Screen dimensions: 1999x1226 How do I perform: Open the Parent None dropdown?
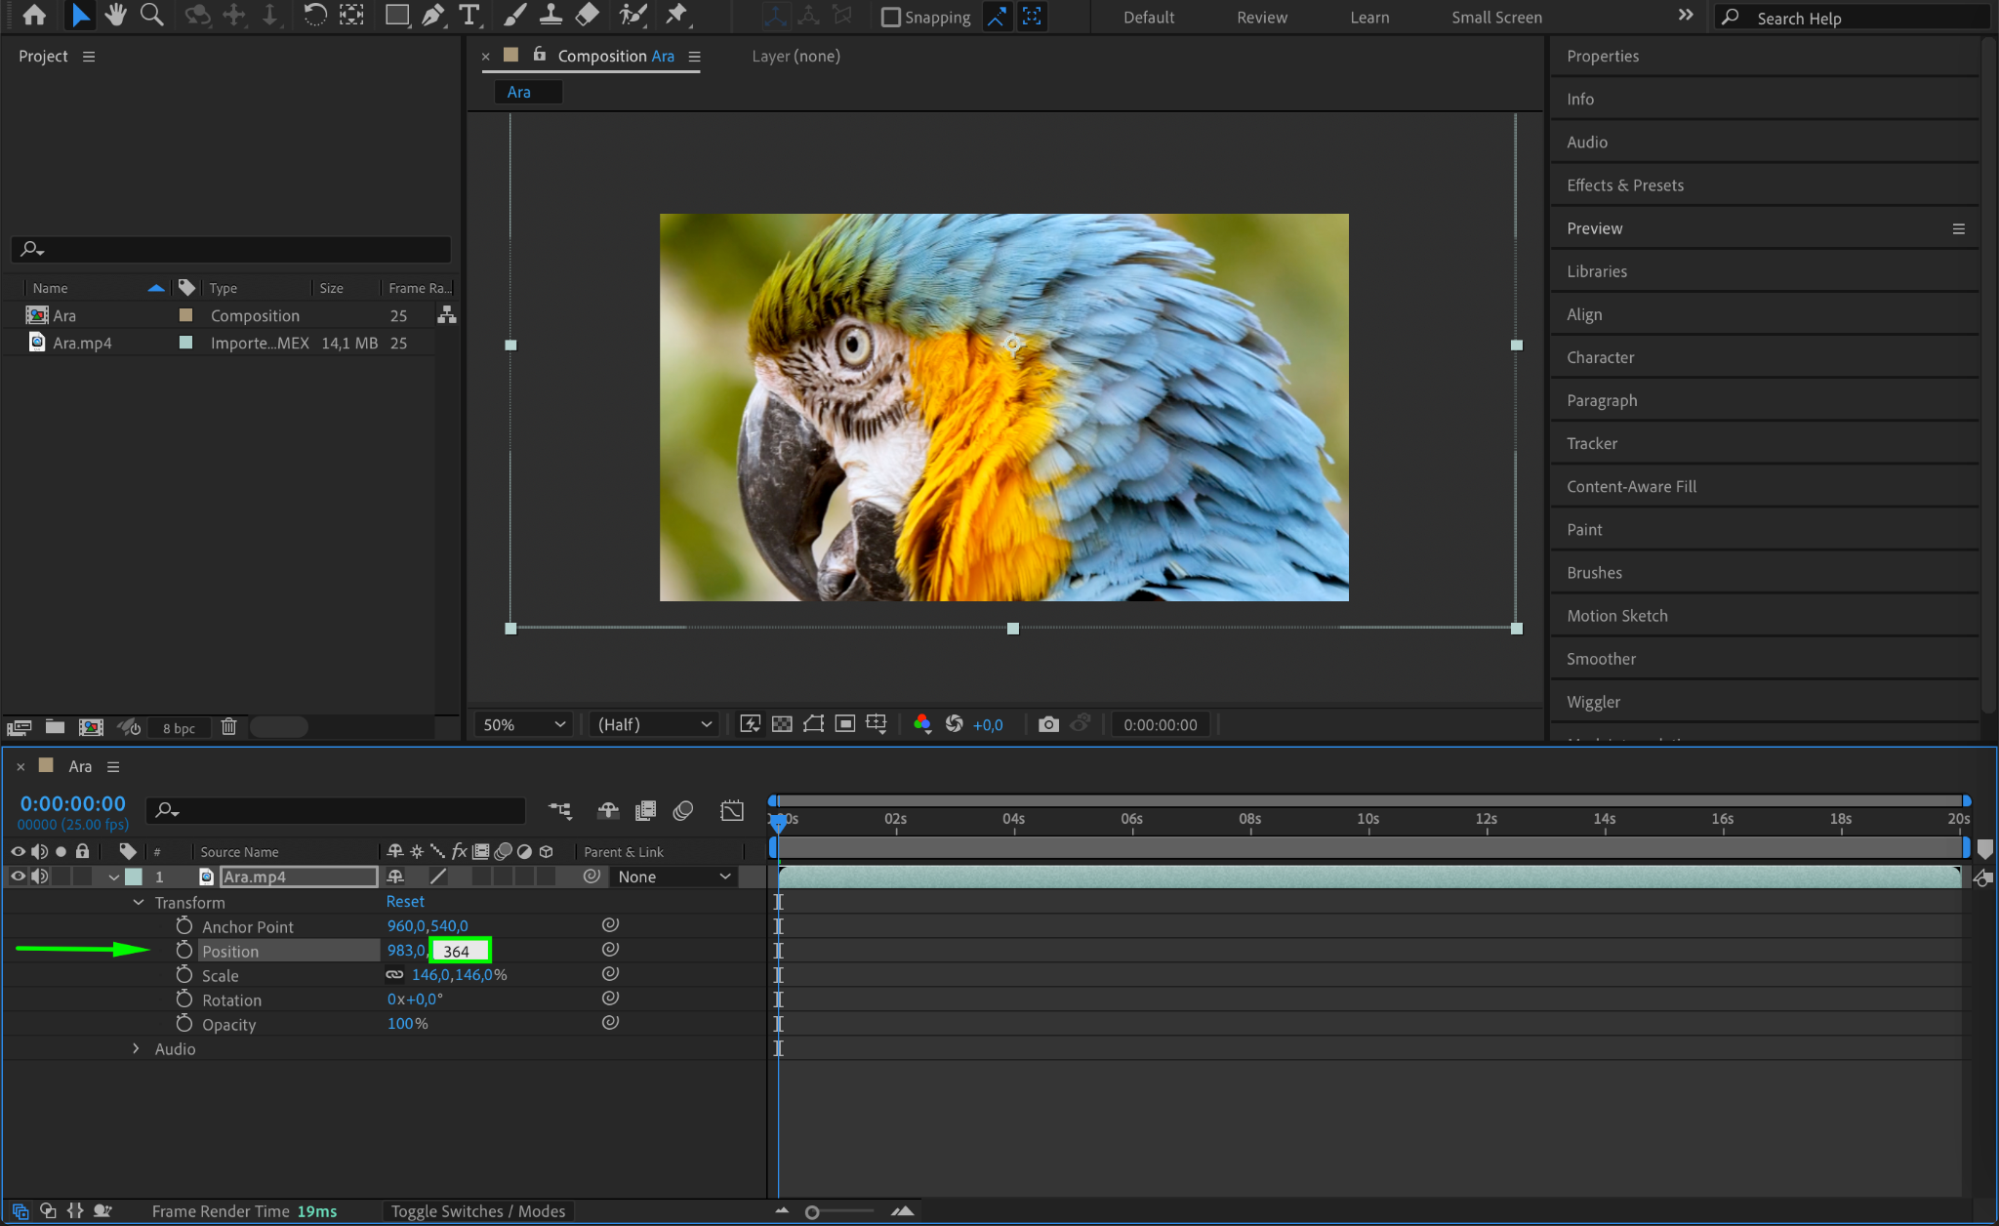(x=673, y=877)
